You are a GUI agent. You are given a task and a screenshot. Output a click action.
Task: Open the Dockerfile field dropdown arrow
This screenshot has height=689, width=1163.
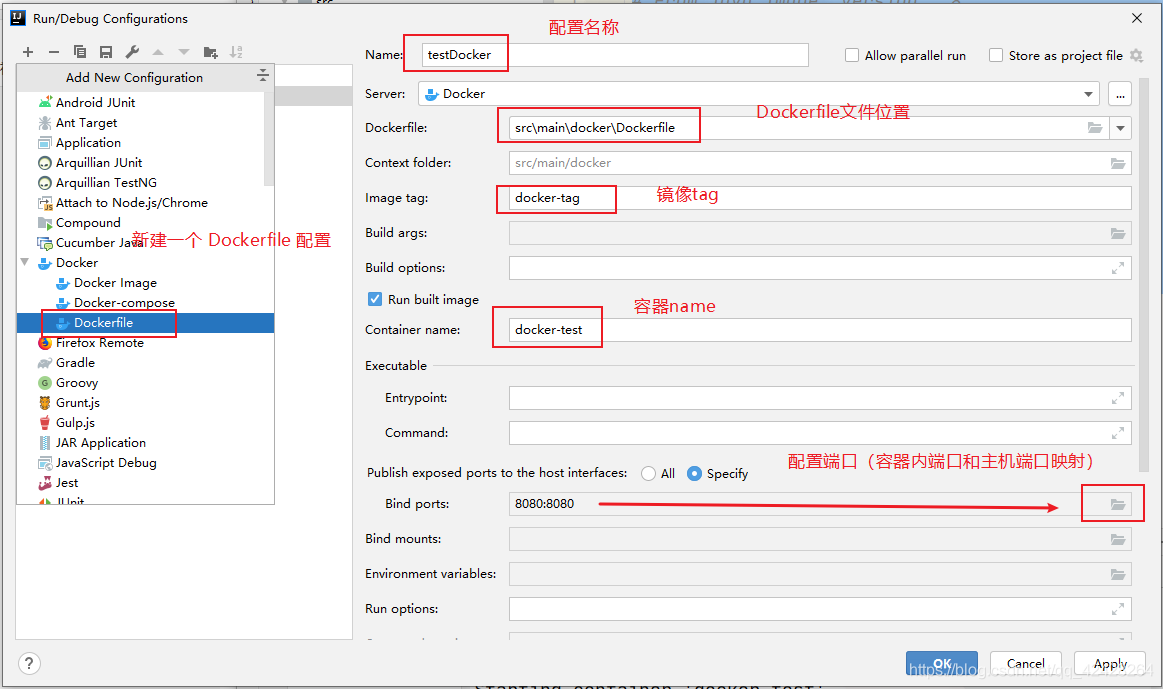pyautogui.click(x=1120, y=126)
